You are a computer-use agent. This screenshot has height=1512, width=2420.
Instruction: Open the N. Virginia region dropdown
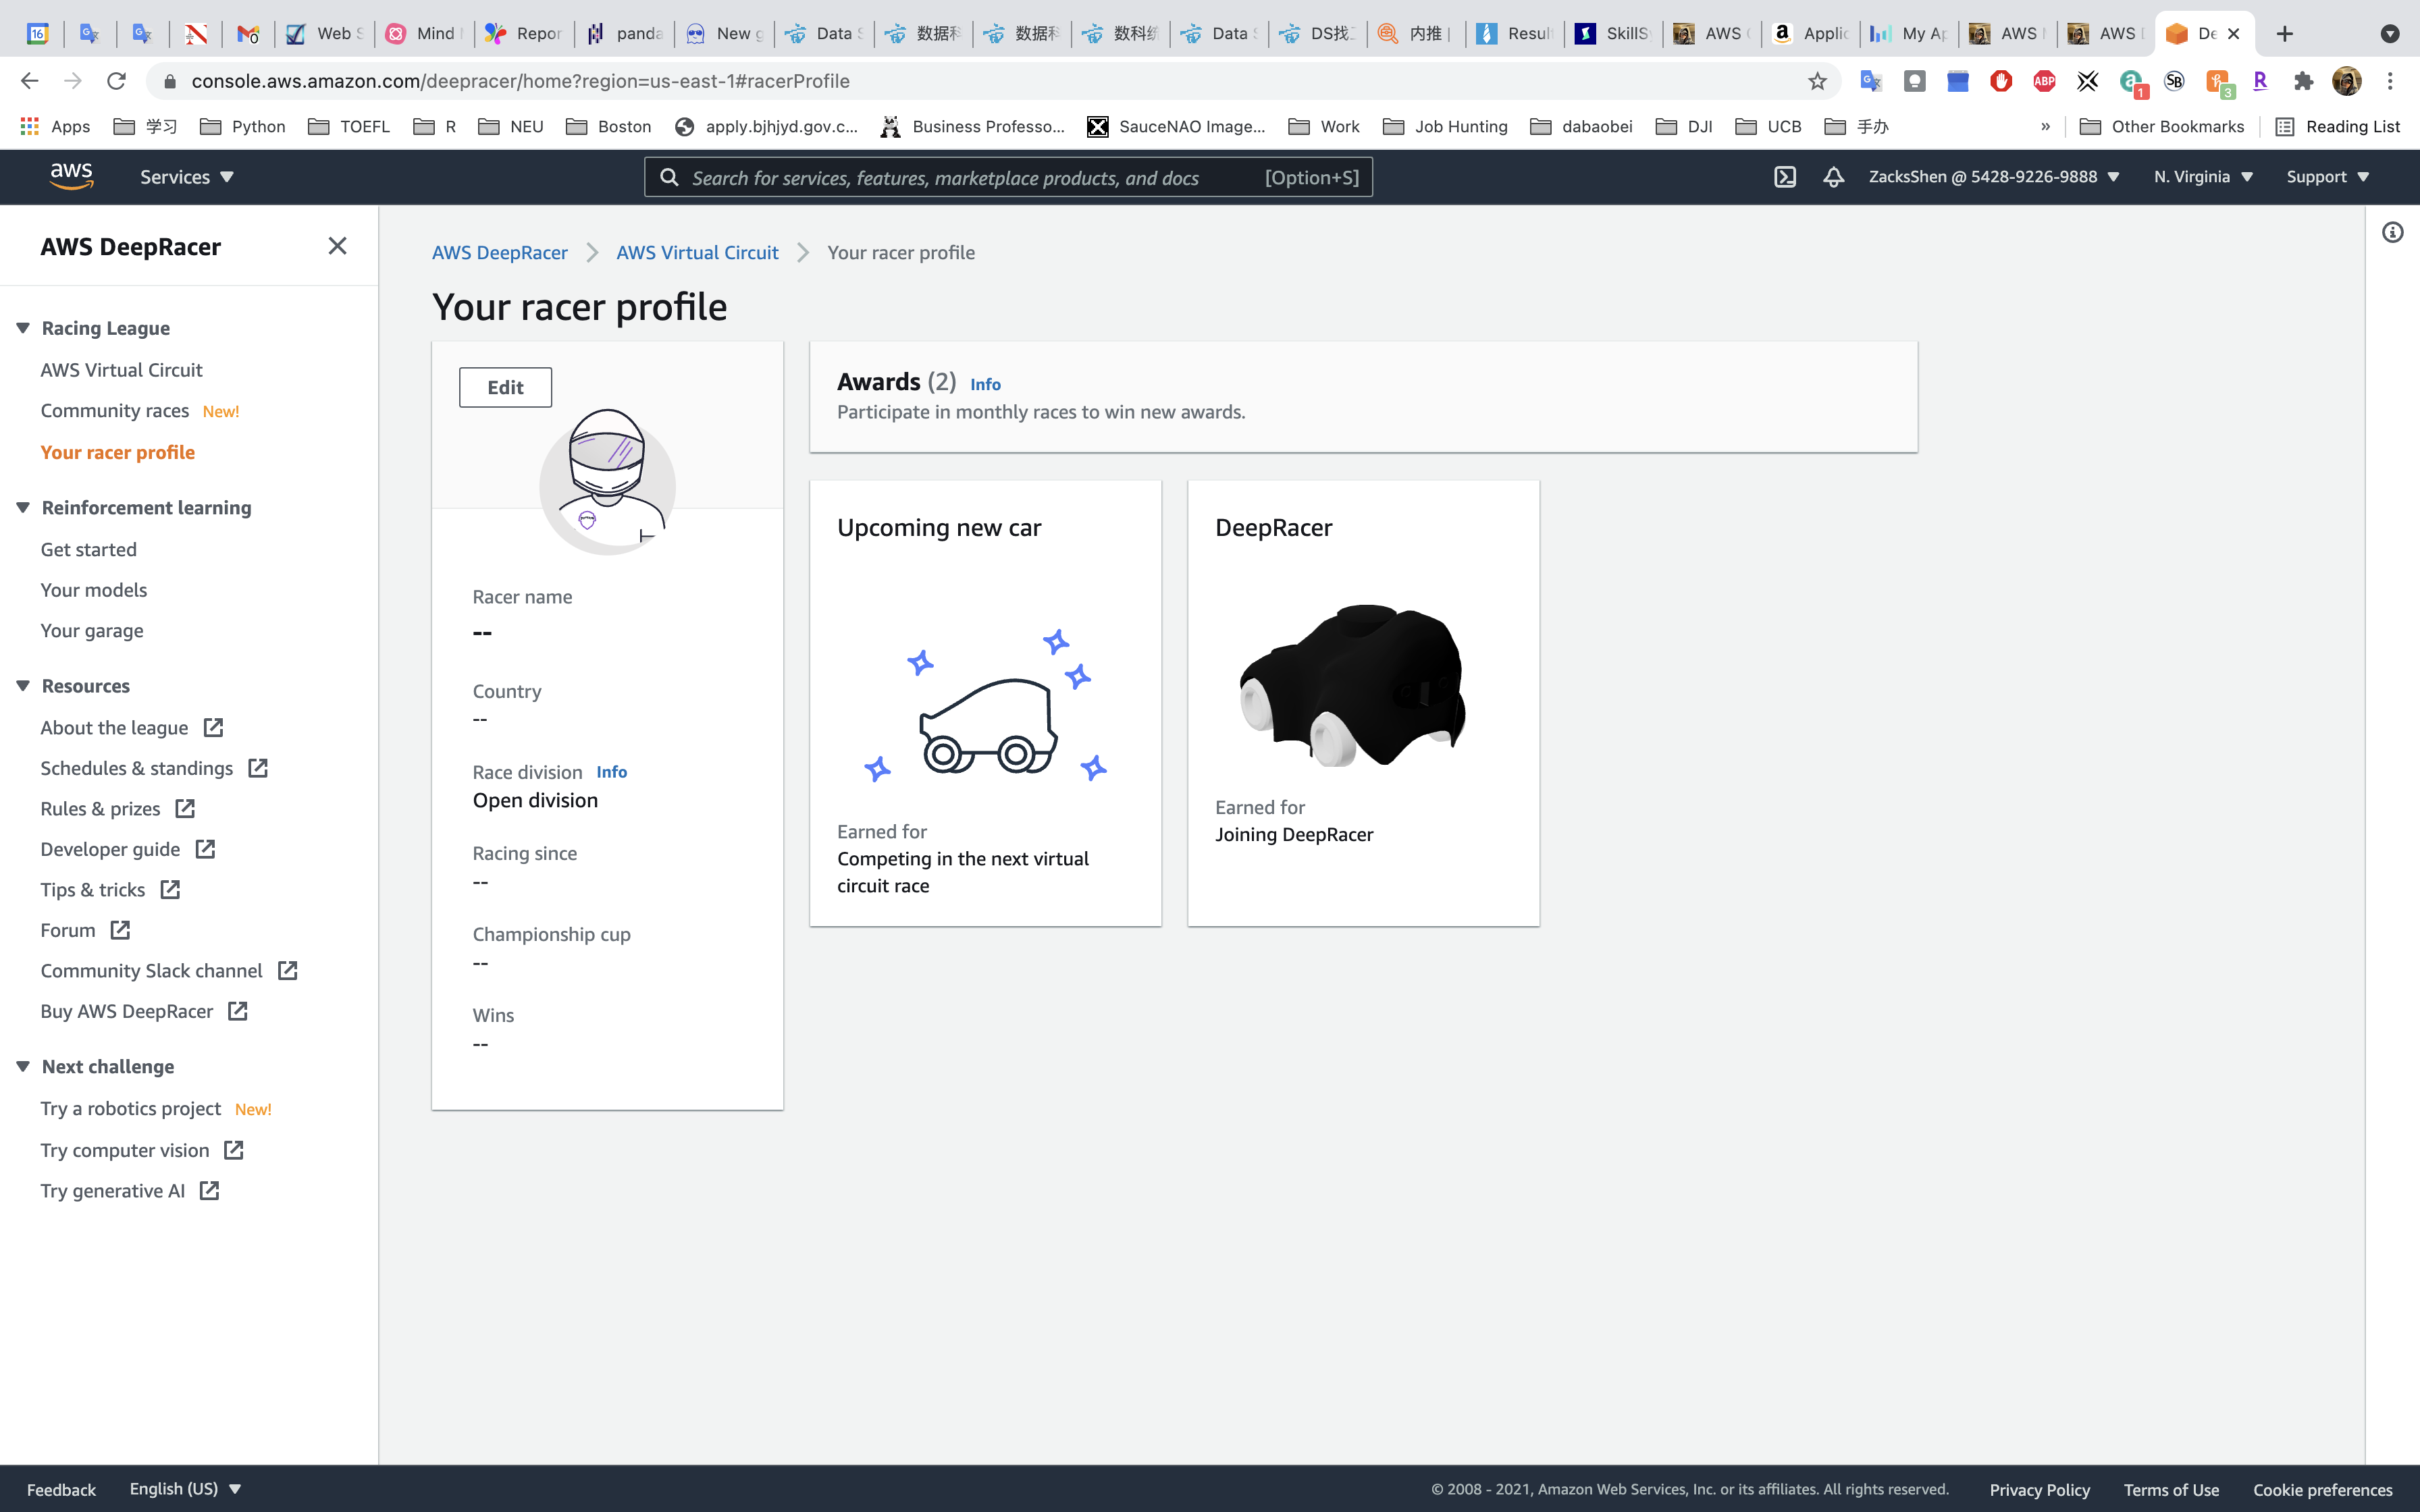click(x=2203, y=177)
